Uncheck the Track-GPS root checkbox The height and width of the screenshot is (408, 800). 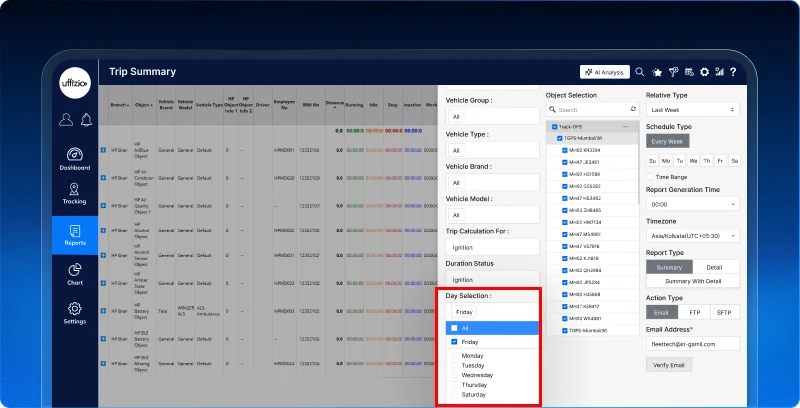[555, 126]
